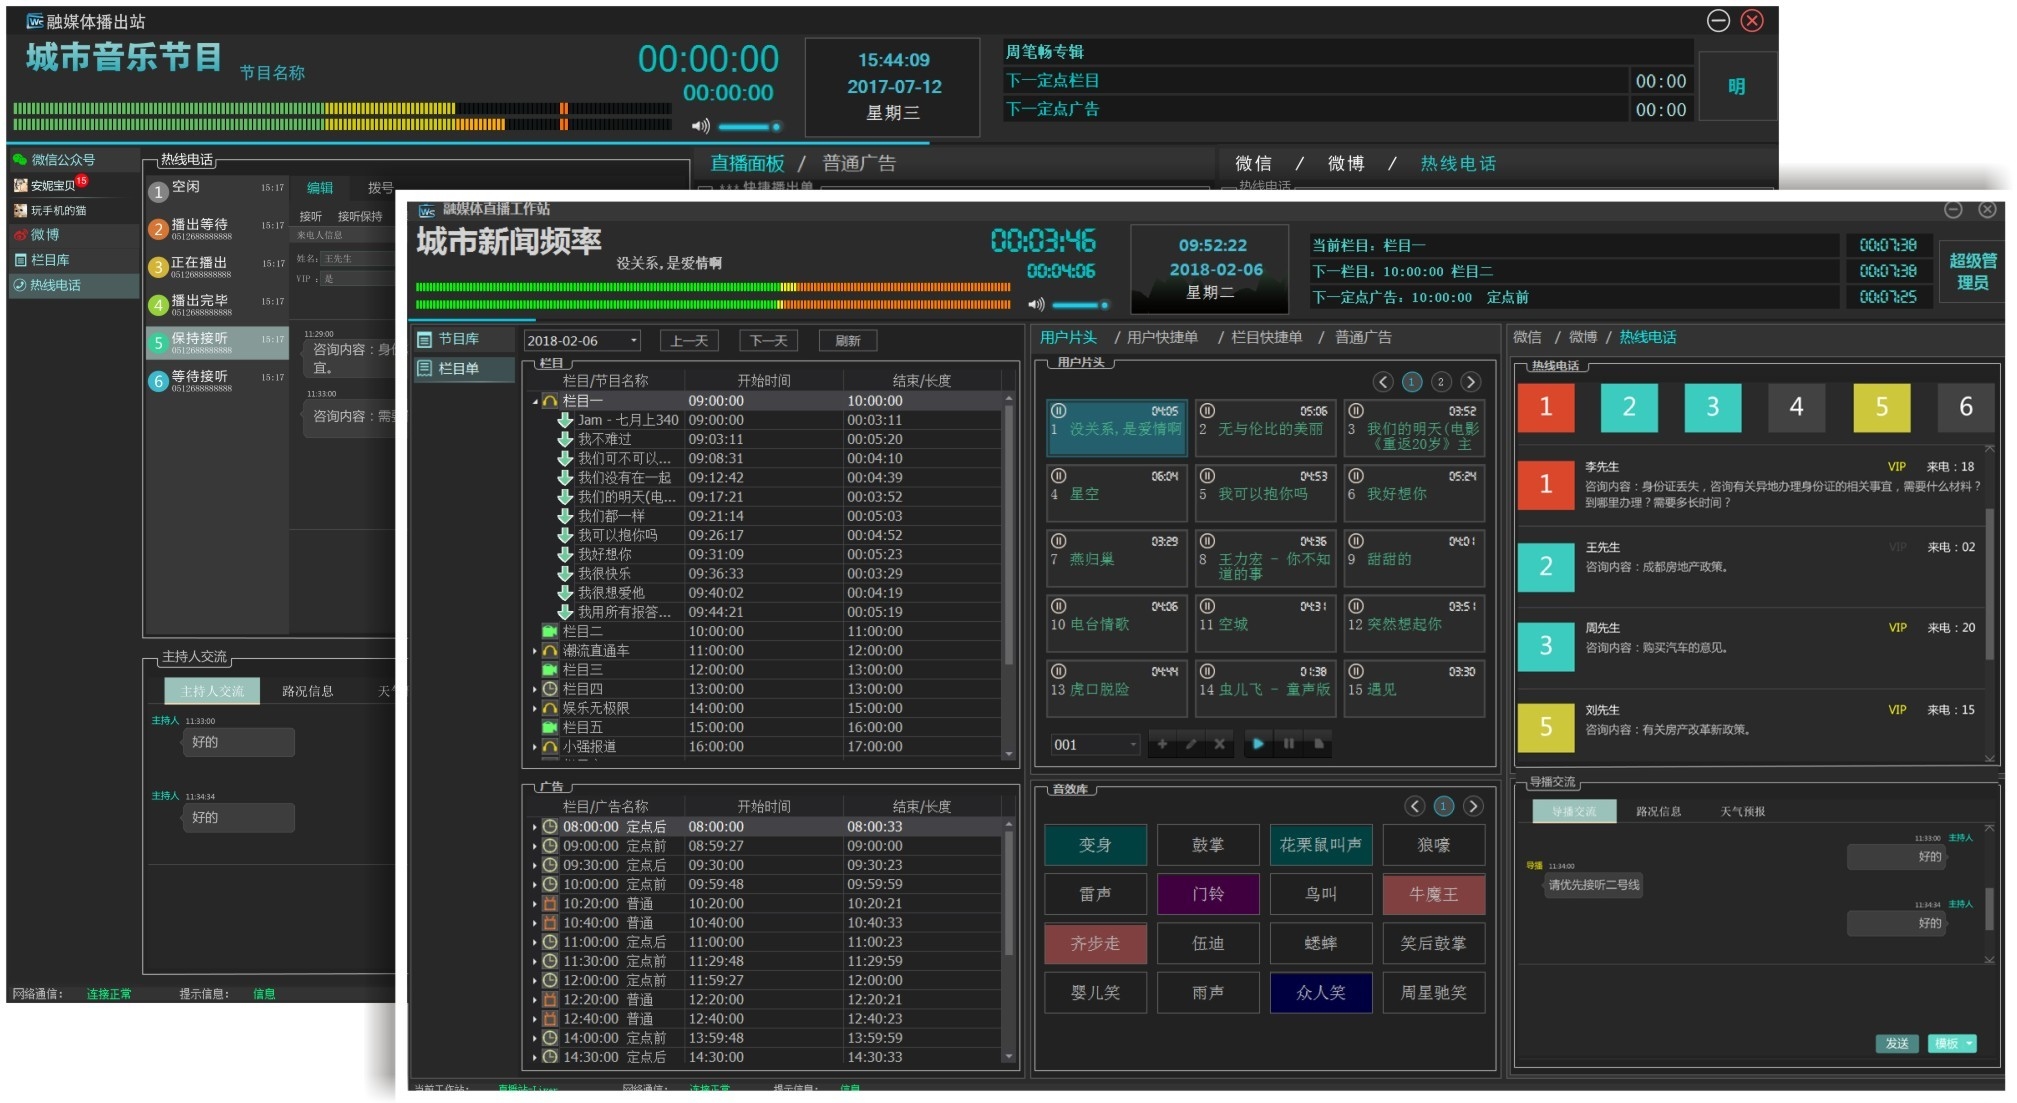Image resolution: width=2017 pixels, height=1103 pixels.
Task: Click the pause icon in the jingle toolbar
Action: pyautogui.click(x=1289, y=744)
